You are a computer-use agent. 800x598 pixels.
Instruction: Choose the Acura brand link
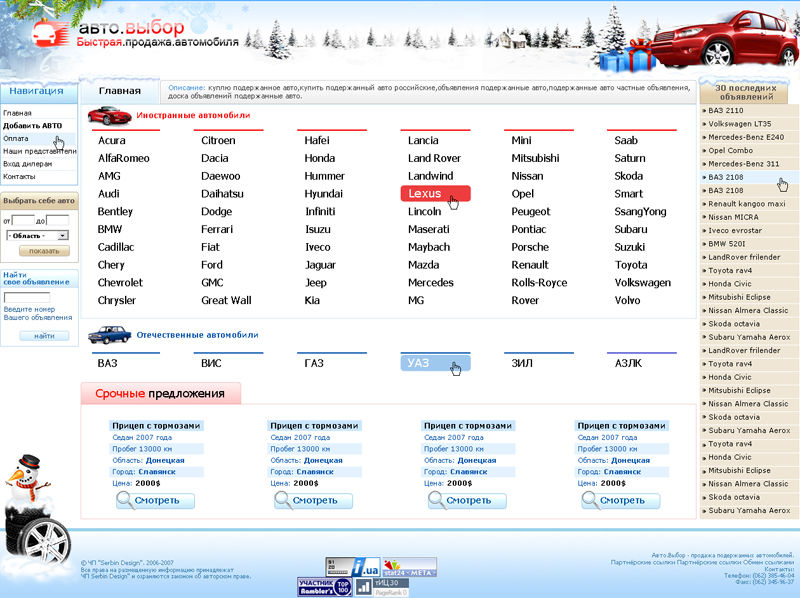[x=112, y=140]
